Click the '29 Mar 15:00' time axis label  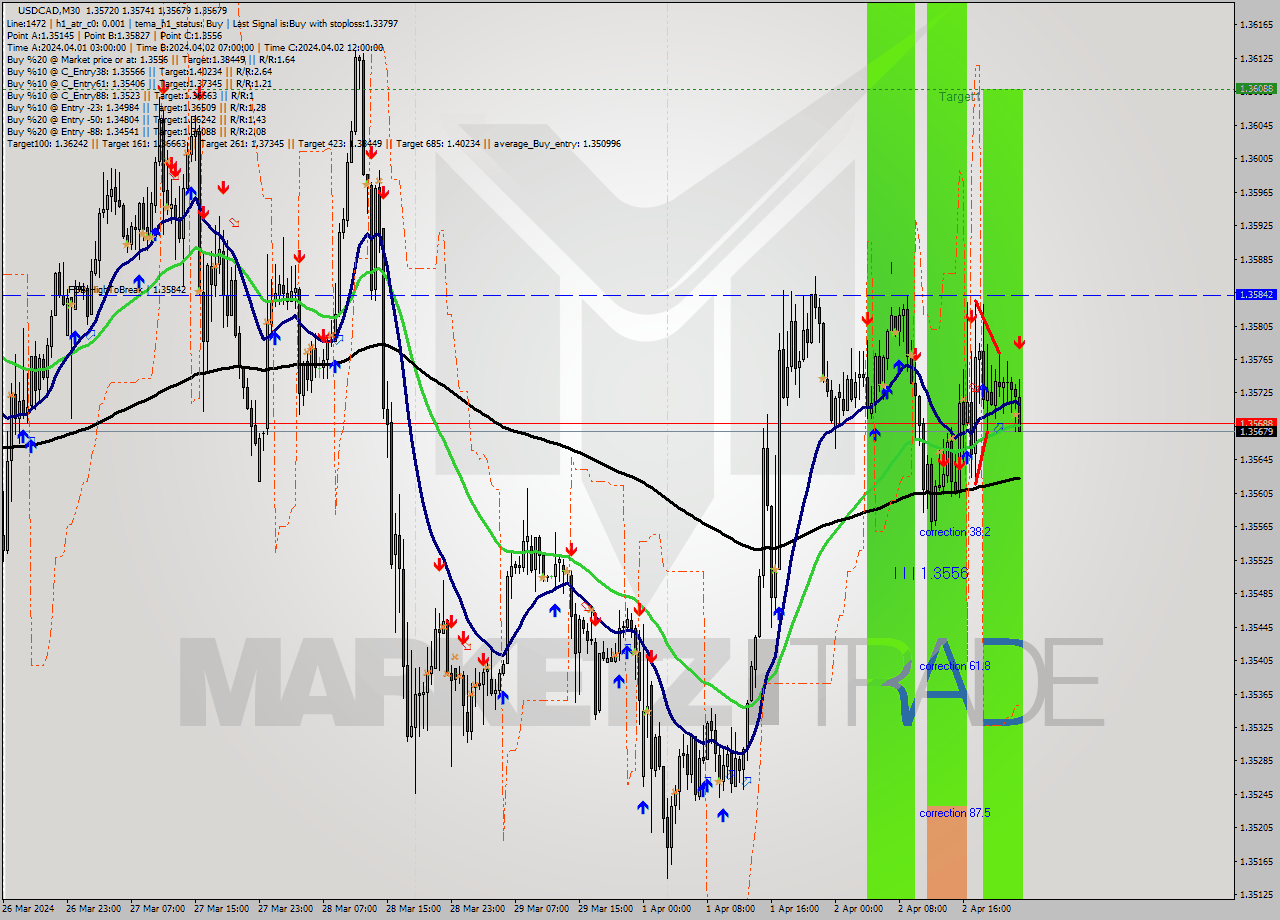click(x=606, y=909)
